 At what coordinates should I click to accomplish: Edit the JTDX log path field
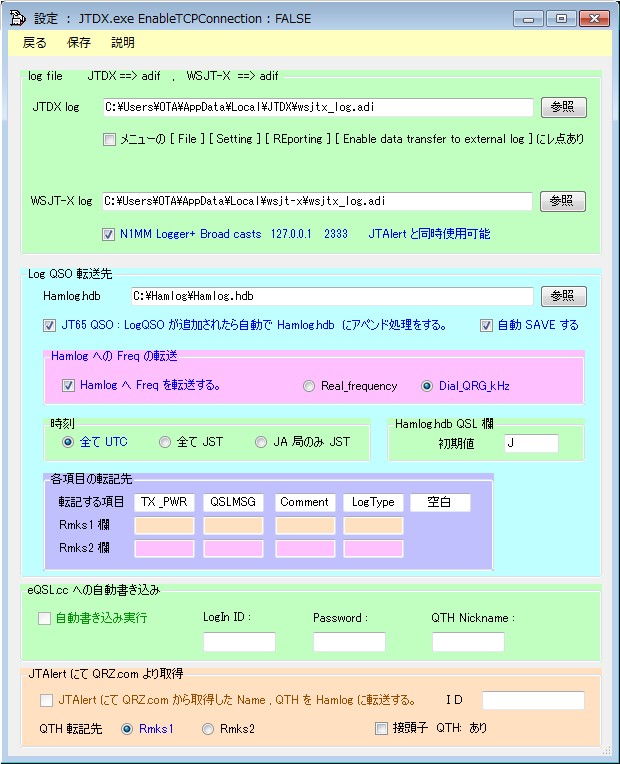click(x=318, y=107)
